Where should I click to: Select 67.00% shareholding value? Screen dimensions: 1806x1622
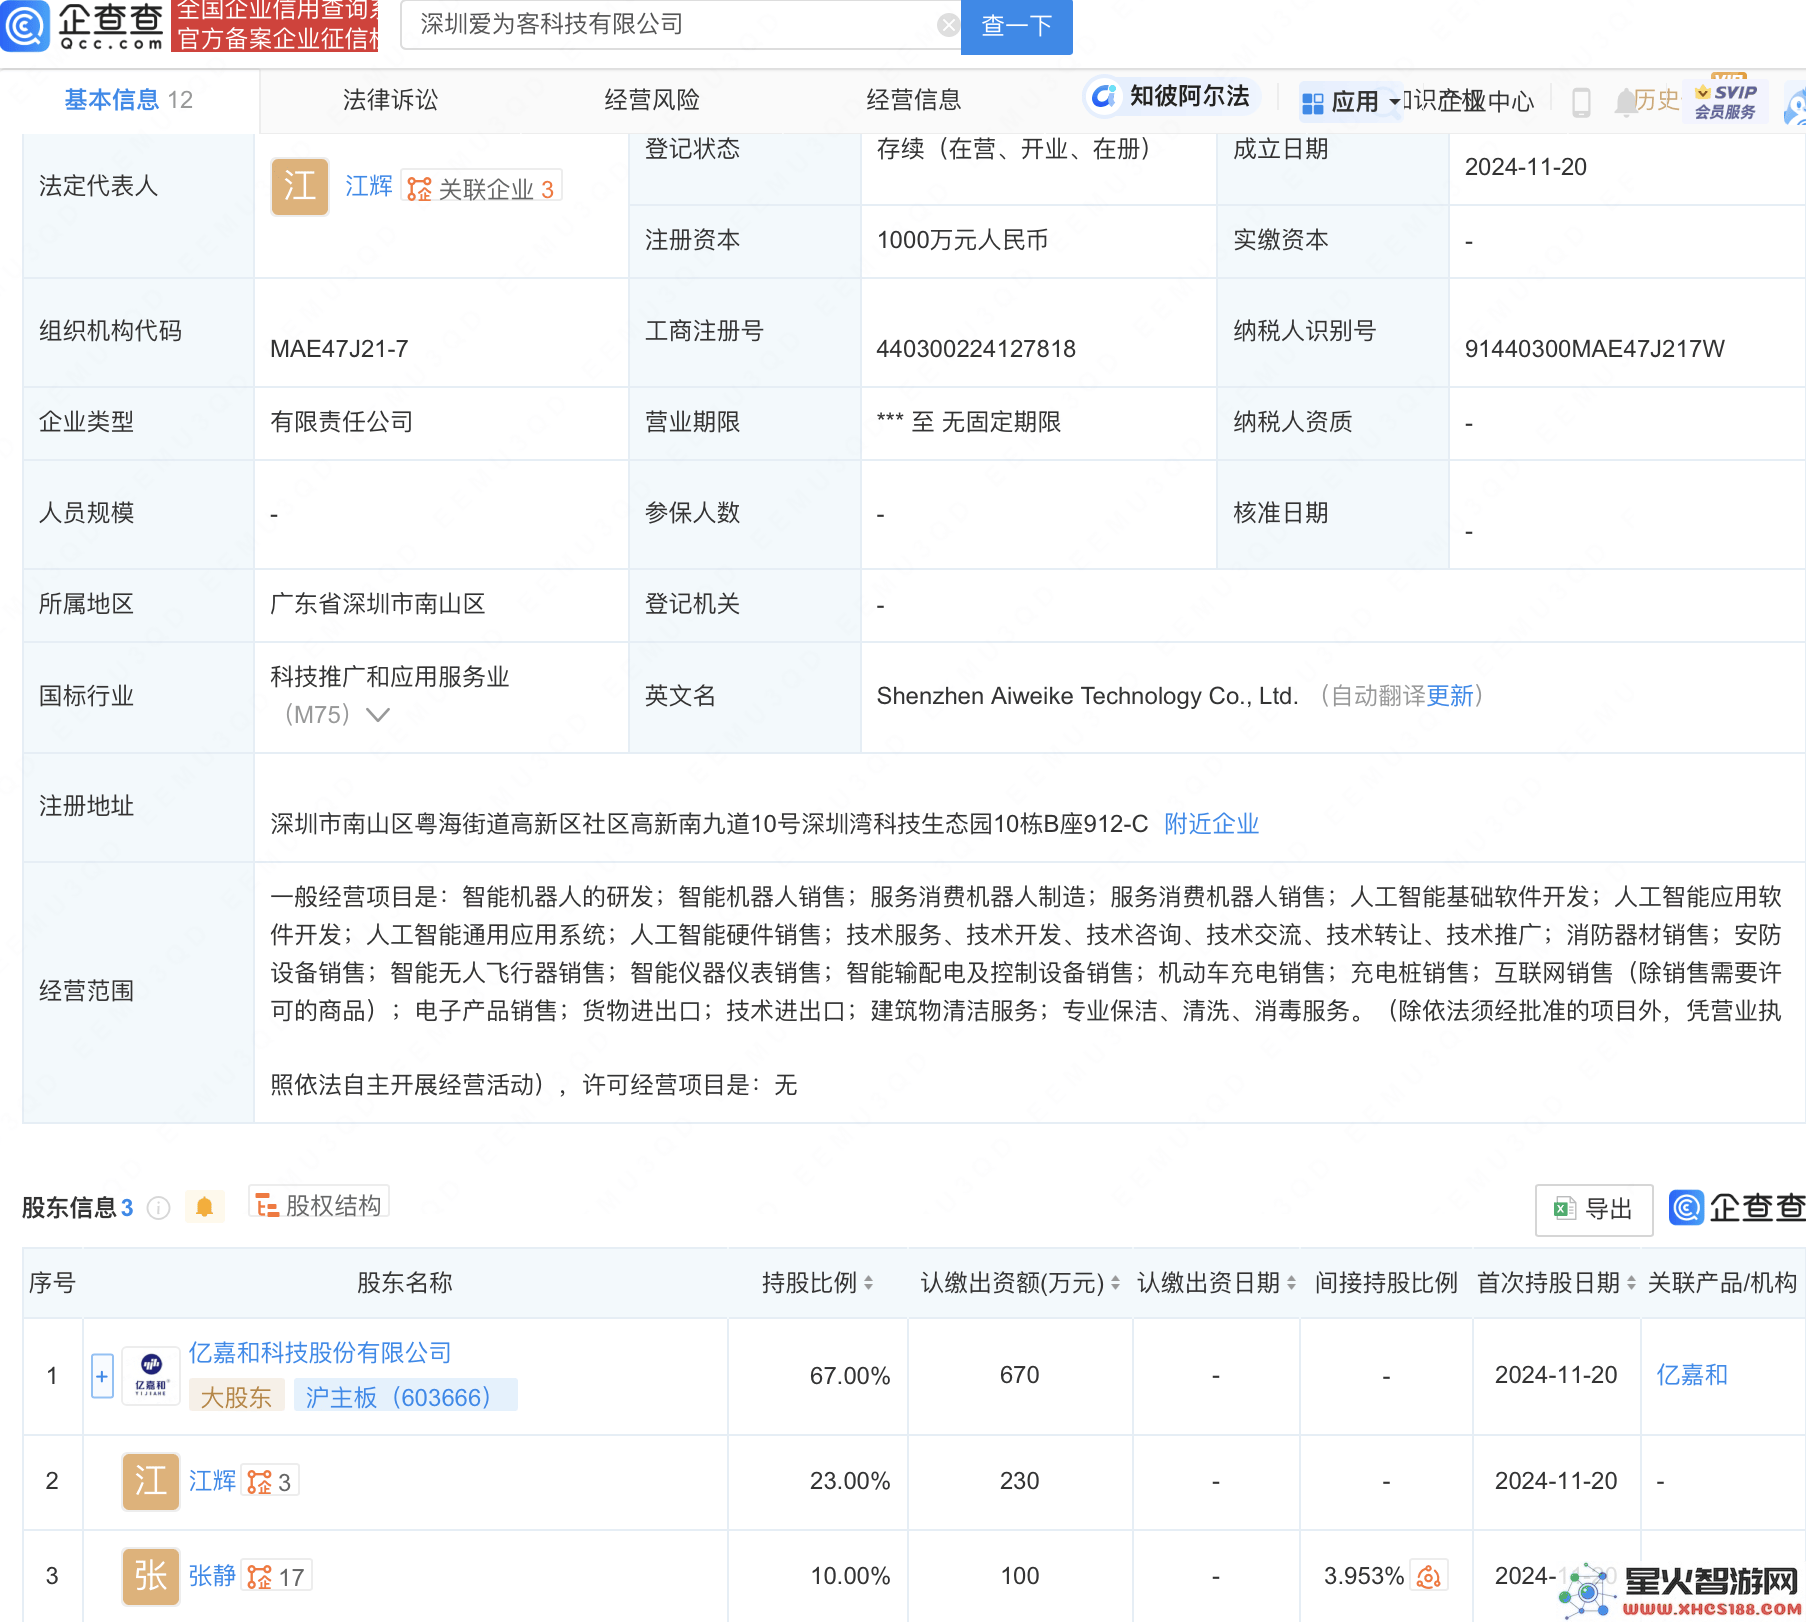coord(850,1376)
